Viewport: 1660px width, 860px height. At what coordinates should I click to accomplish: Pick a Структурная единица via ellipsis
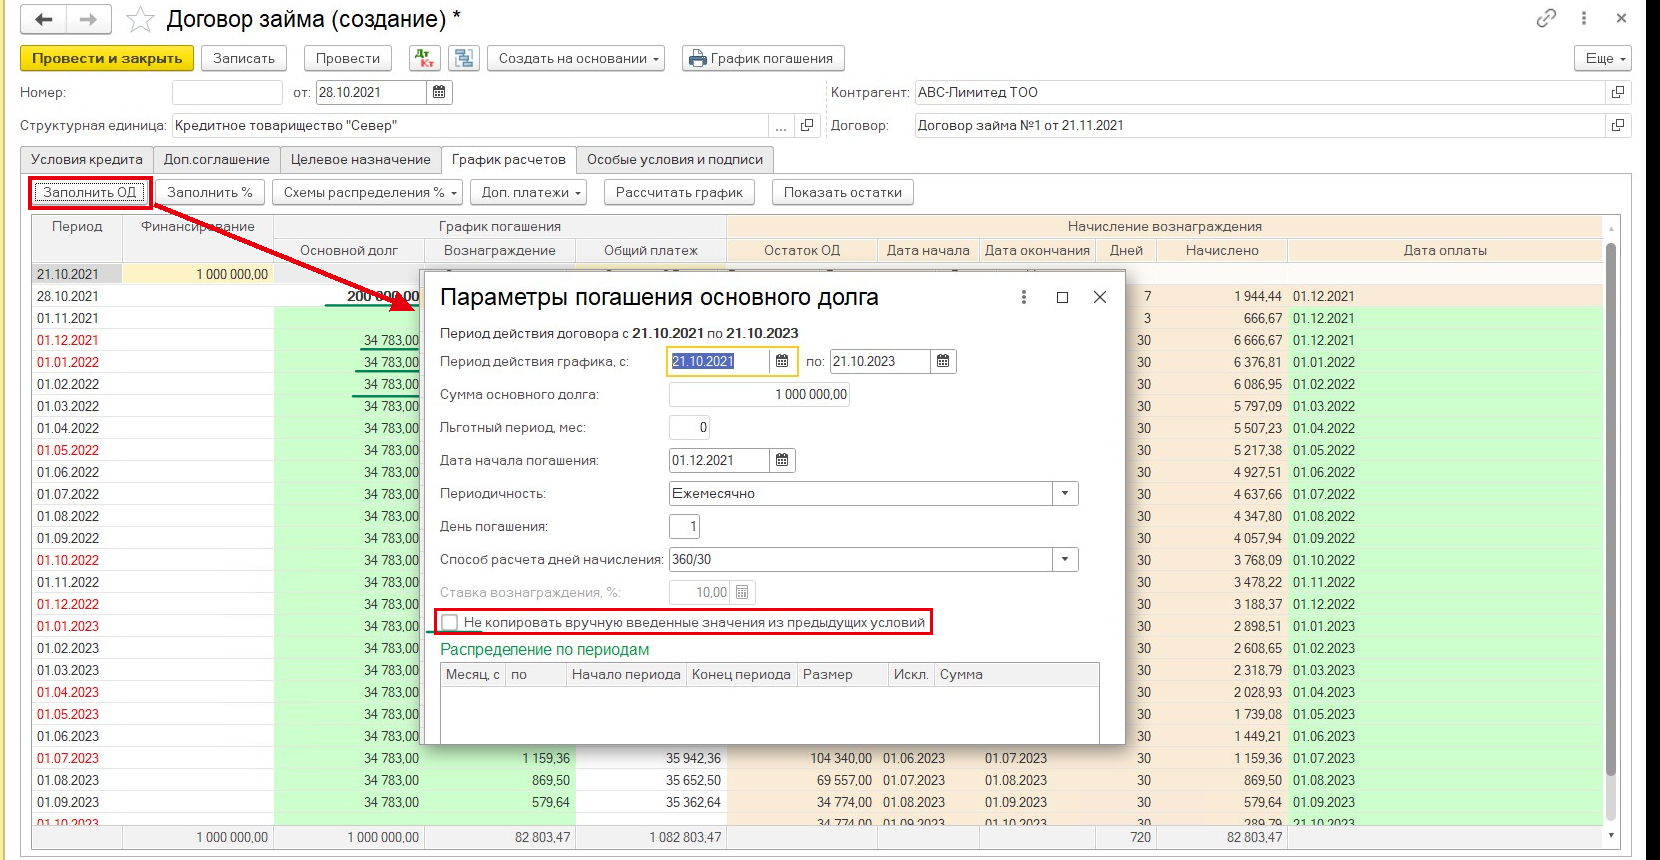pos(781,125)
